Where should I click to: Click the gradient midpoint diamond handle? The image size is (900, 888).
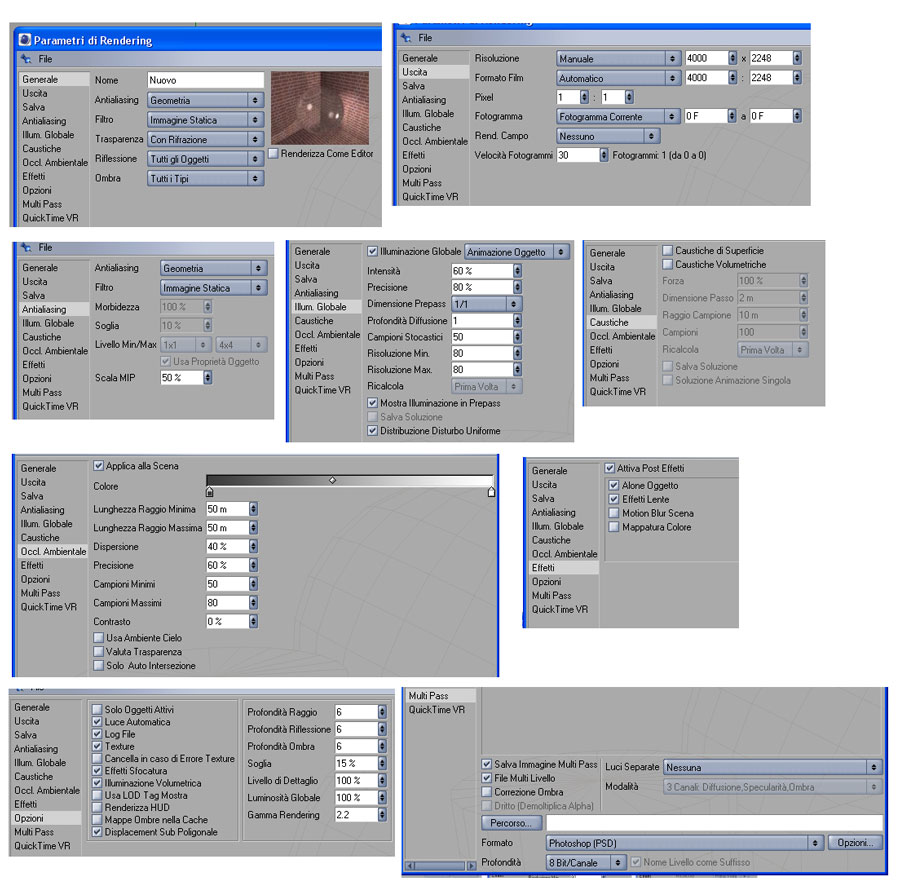(x=332, y=480)
